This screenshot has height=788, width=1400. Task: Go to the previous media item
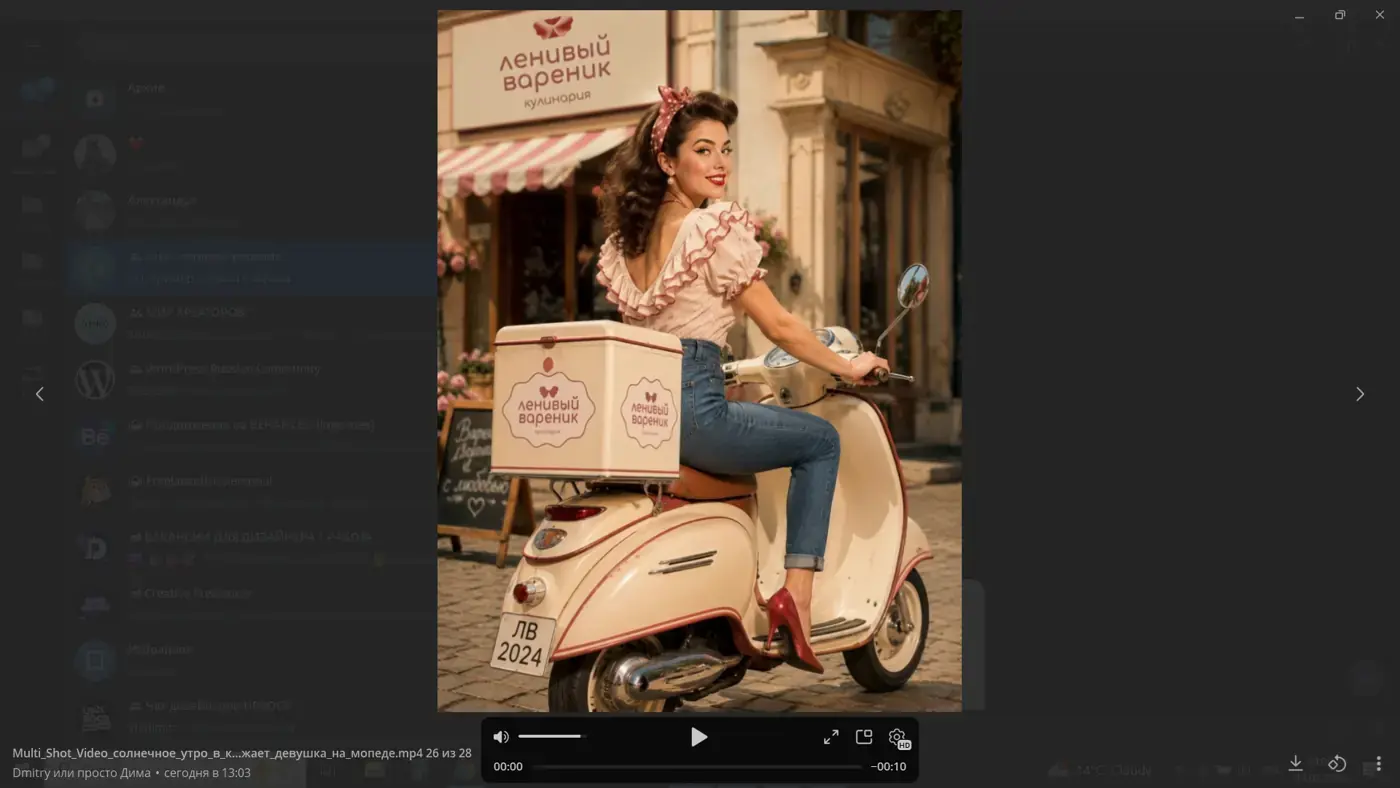[40, 394]
